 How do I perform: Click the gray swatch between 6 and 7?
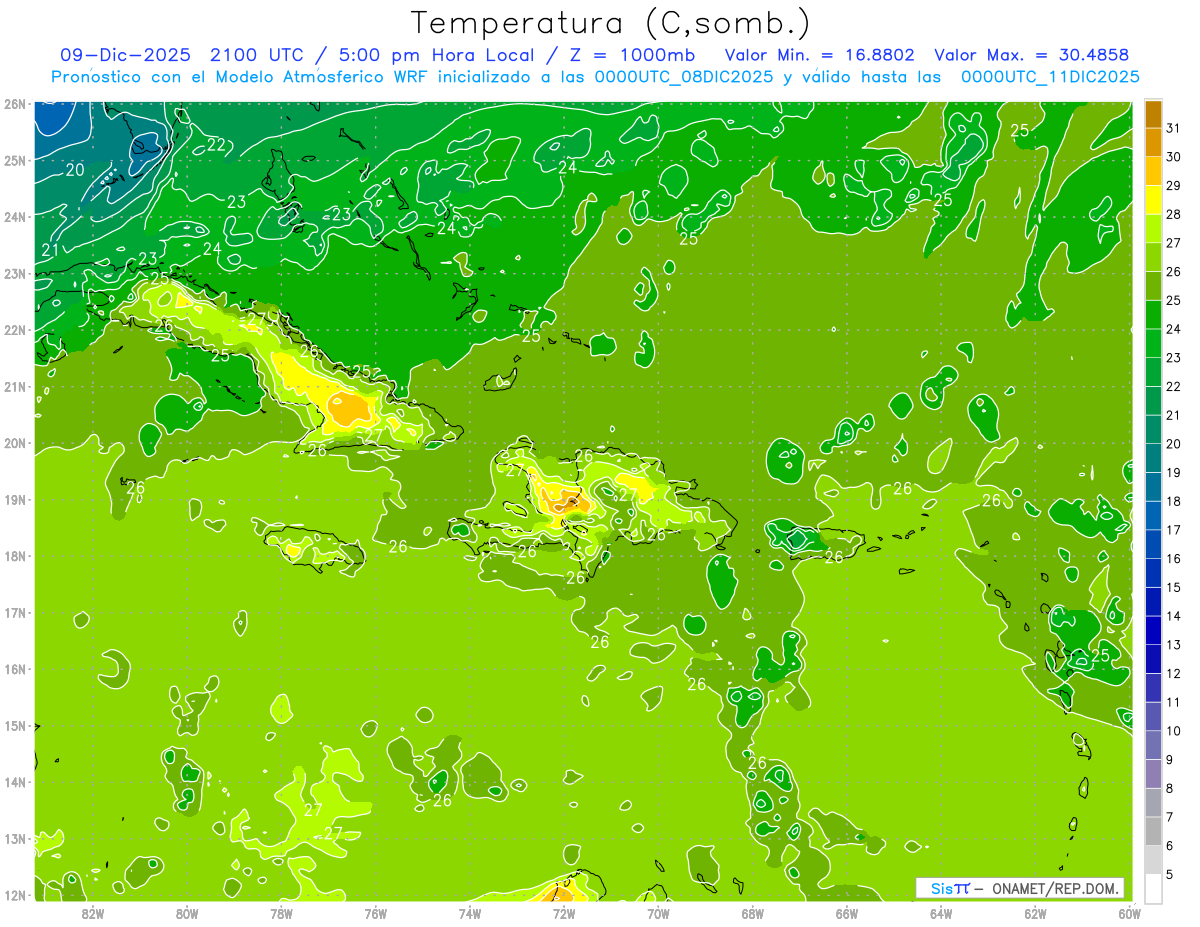point(1153,831)
